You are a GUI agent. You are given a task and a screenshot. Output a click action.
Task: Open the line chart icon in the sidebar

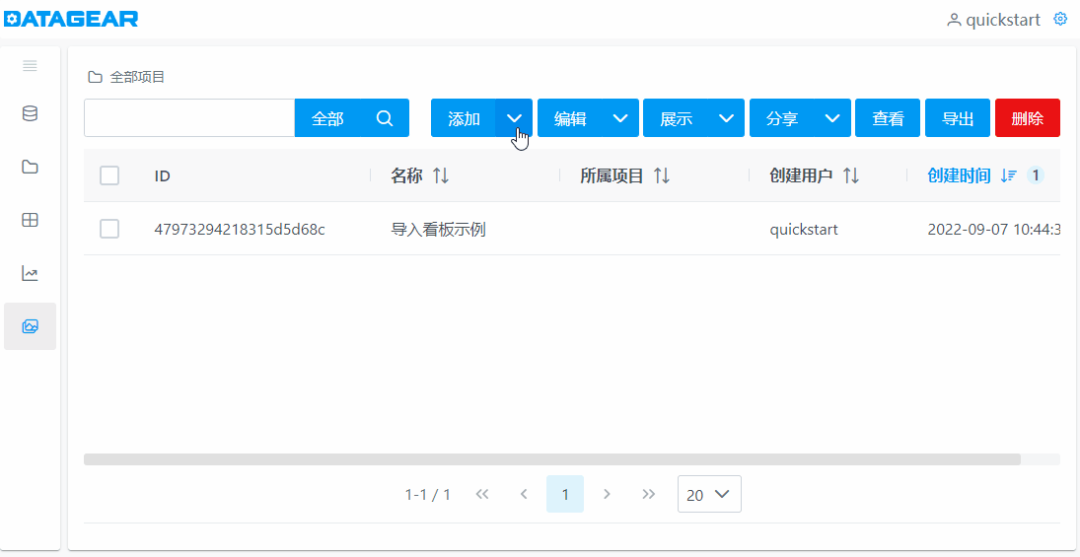tap(30, 273)
